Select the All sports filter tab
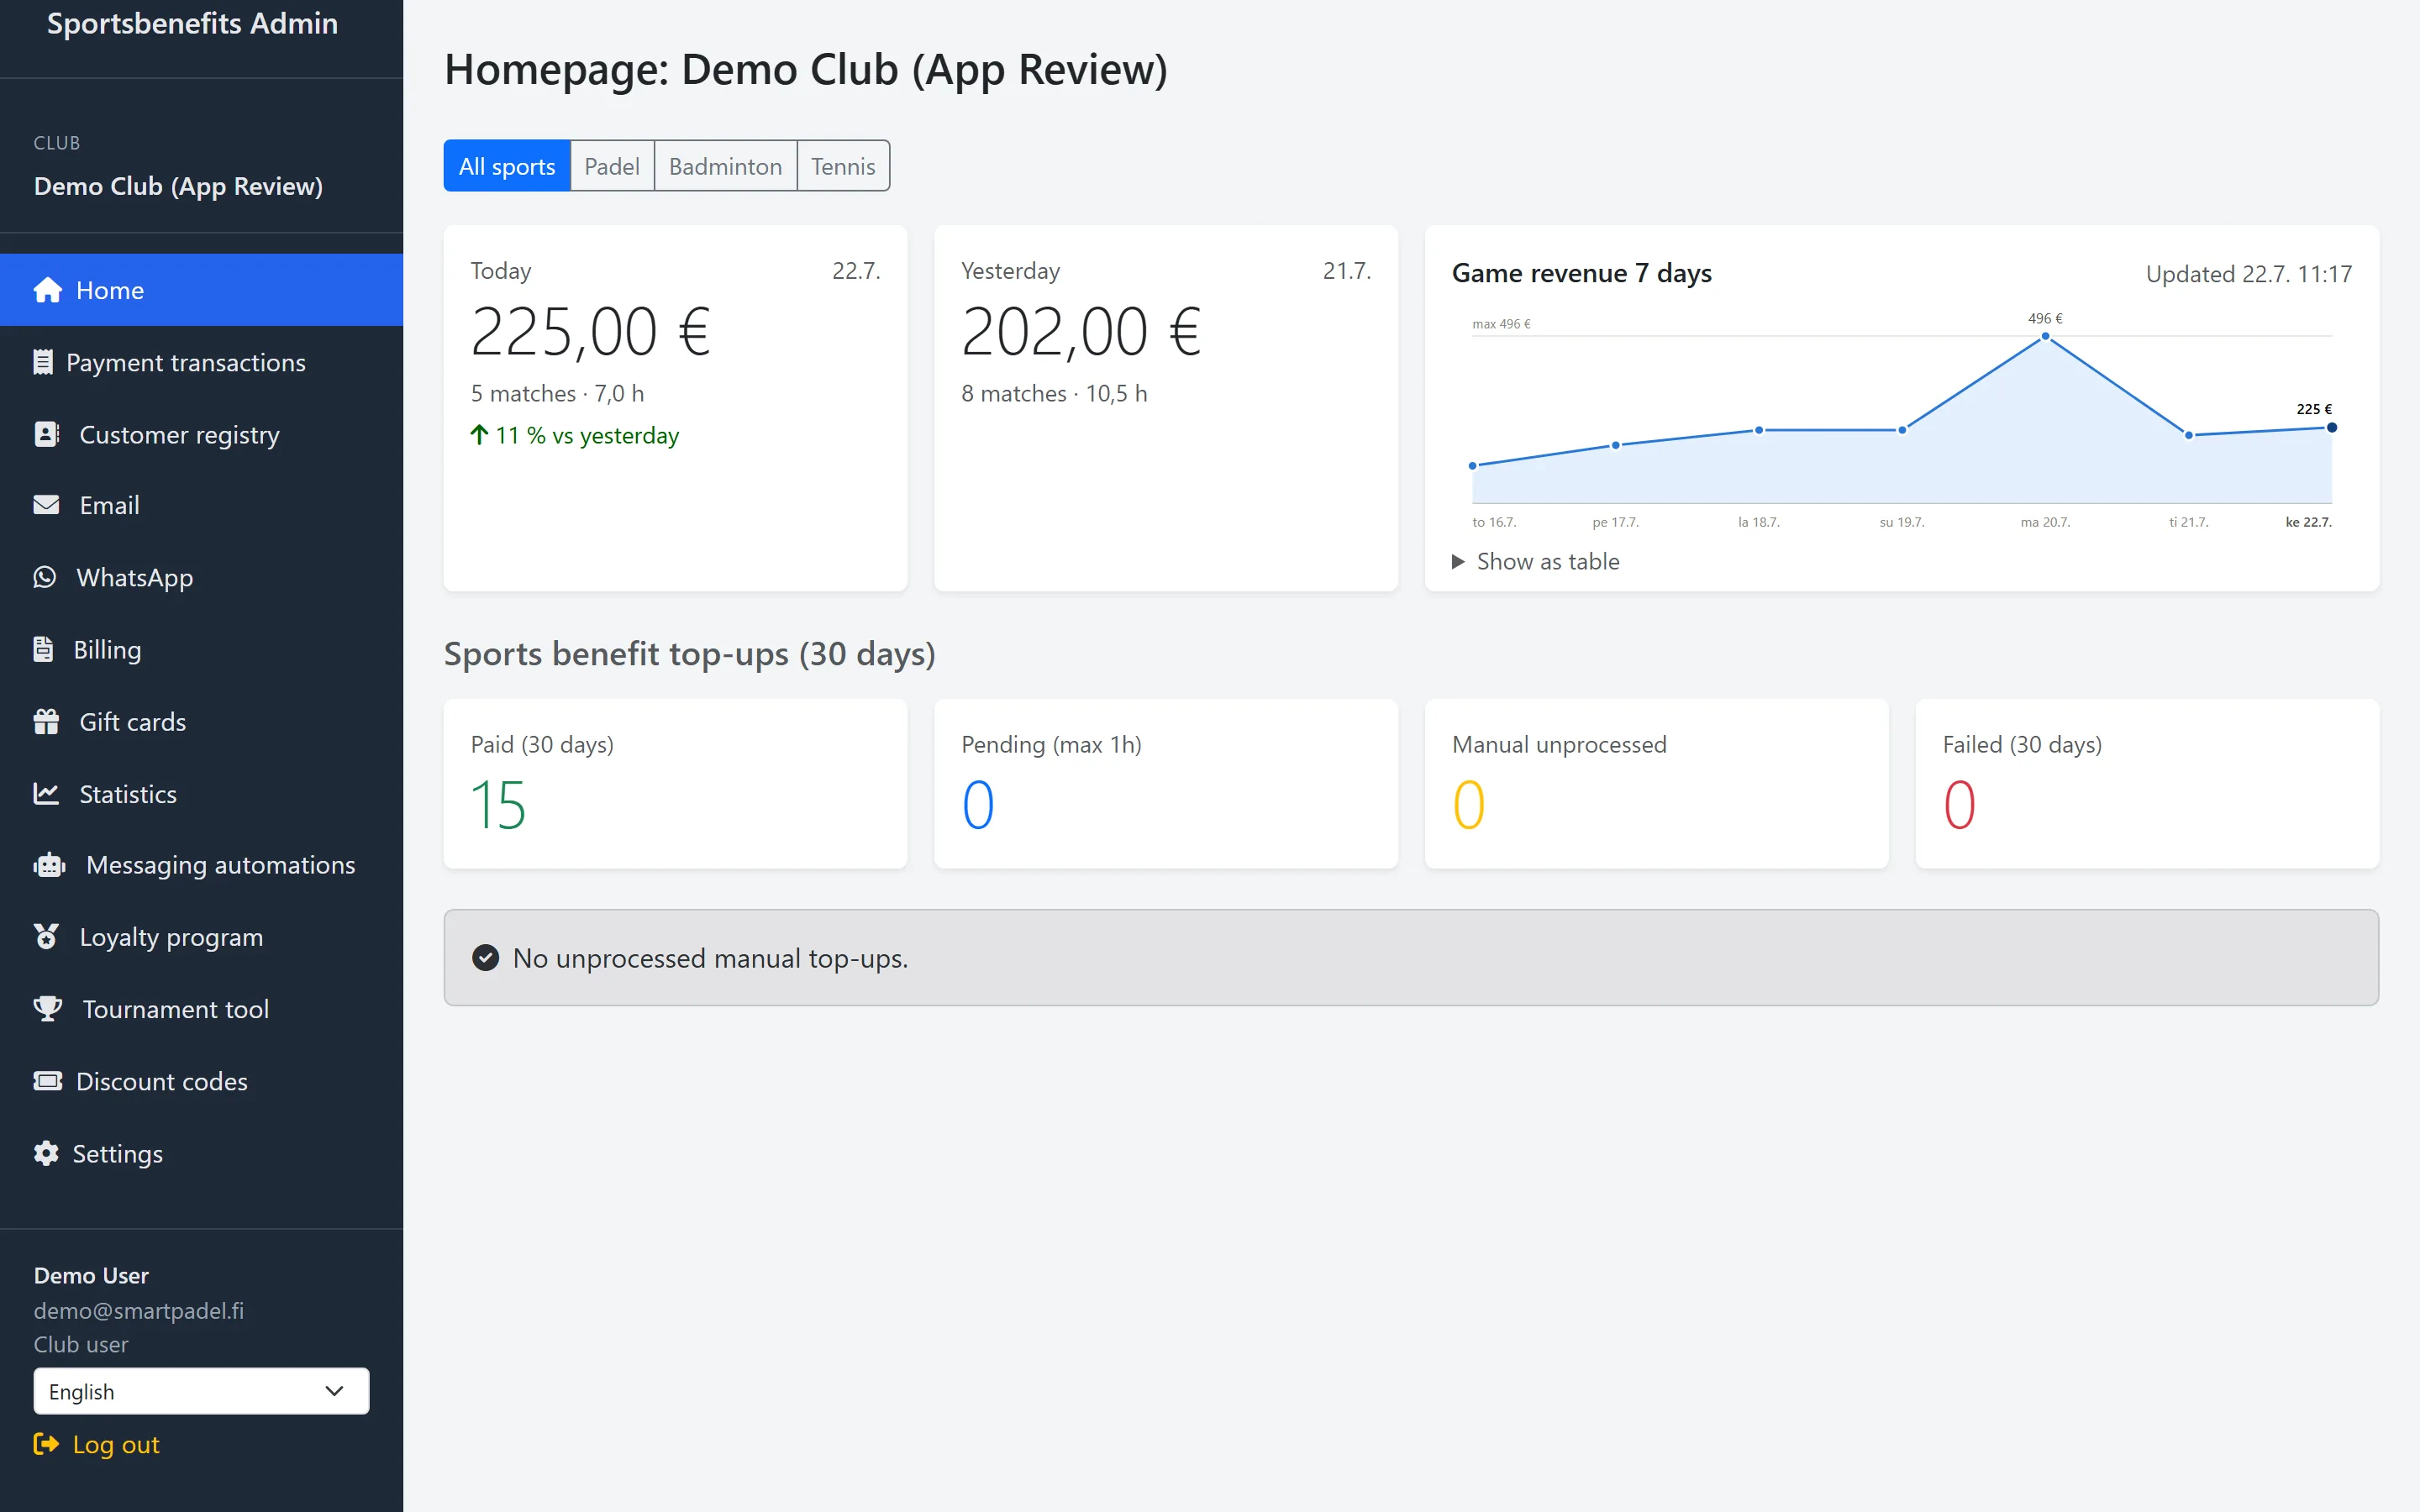2420x1512 pixels. (x=507, y=166)
